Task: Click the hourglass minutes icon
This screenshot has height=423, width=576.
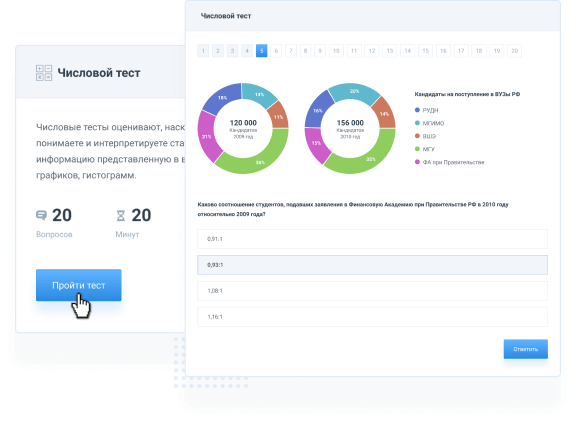Action: (x=120, y=216)
